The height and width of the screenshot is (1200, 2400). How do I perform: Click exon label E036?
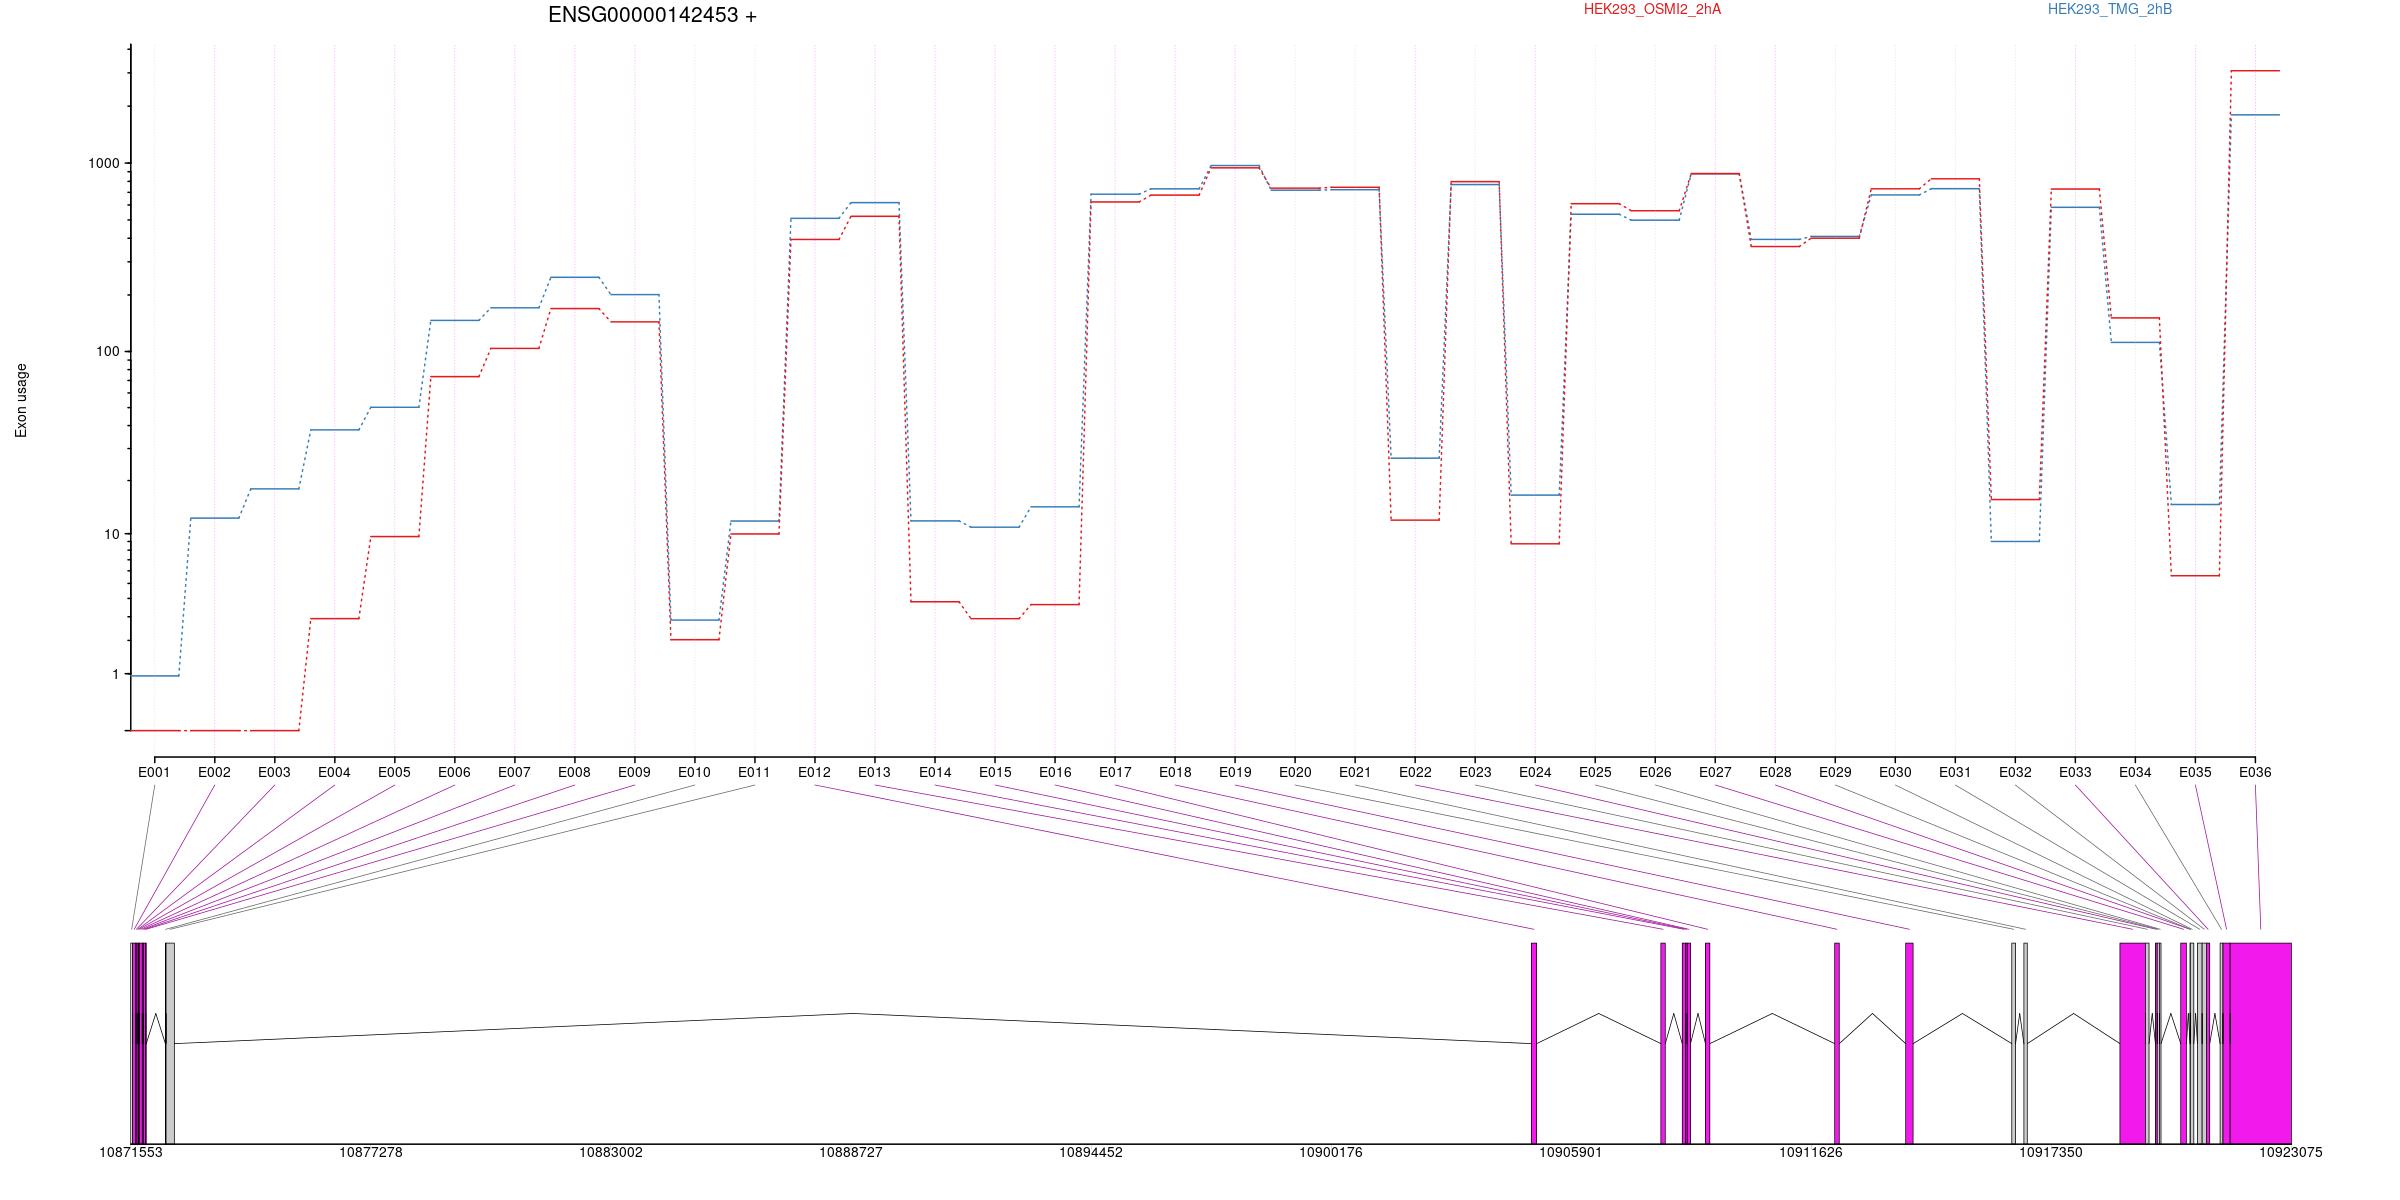click(x=2255, y=773)
